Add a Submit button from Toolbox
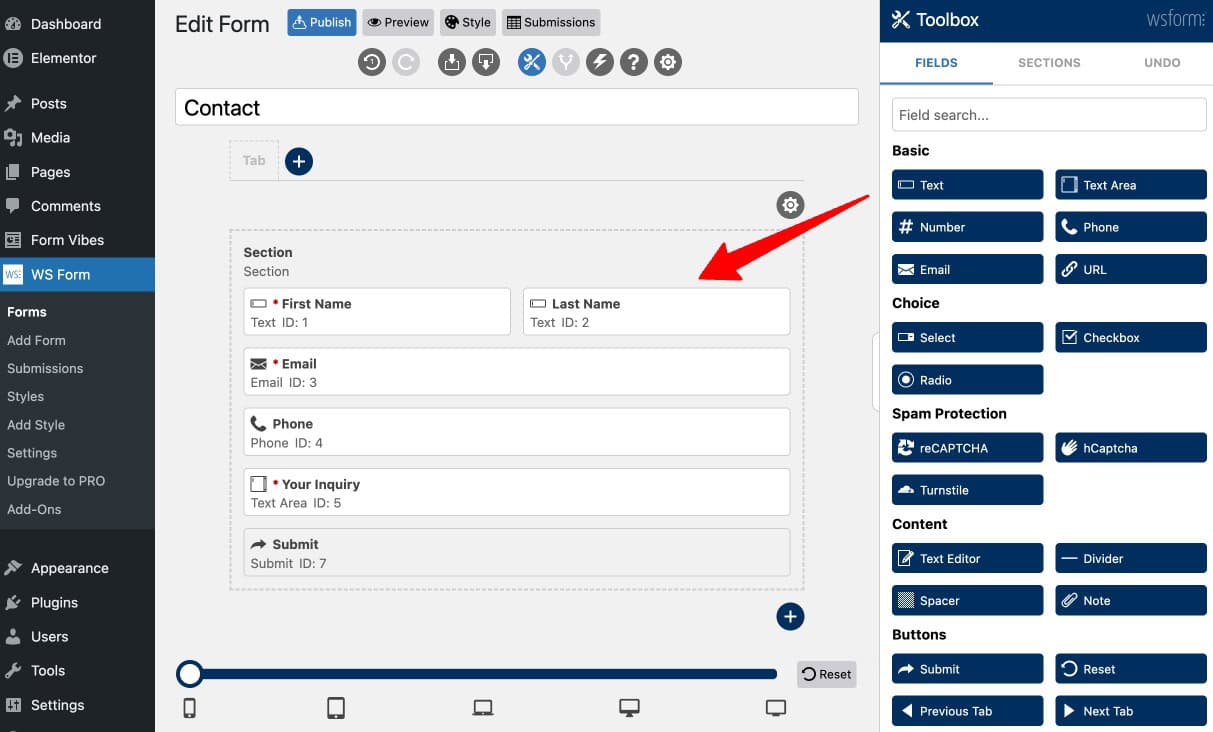This screenshot has width=1213, height=732. pyautogui.click(x=967, y=669)
